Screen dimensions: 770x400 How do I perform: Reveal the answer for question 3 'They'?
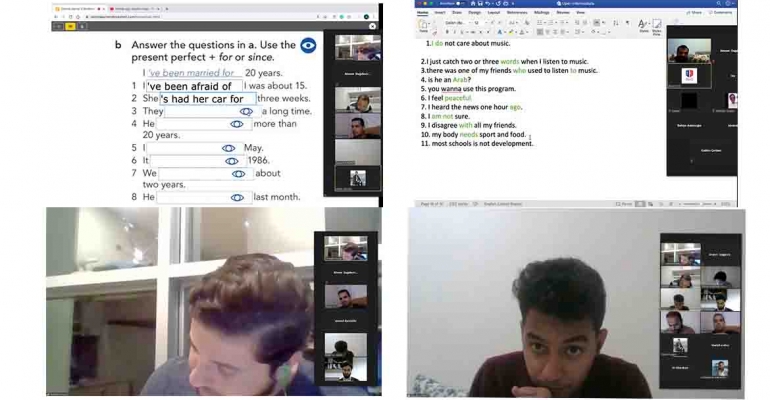[244, 112]
